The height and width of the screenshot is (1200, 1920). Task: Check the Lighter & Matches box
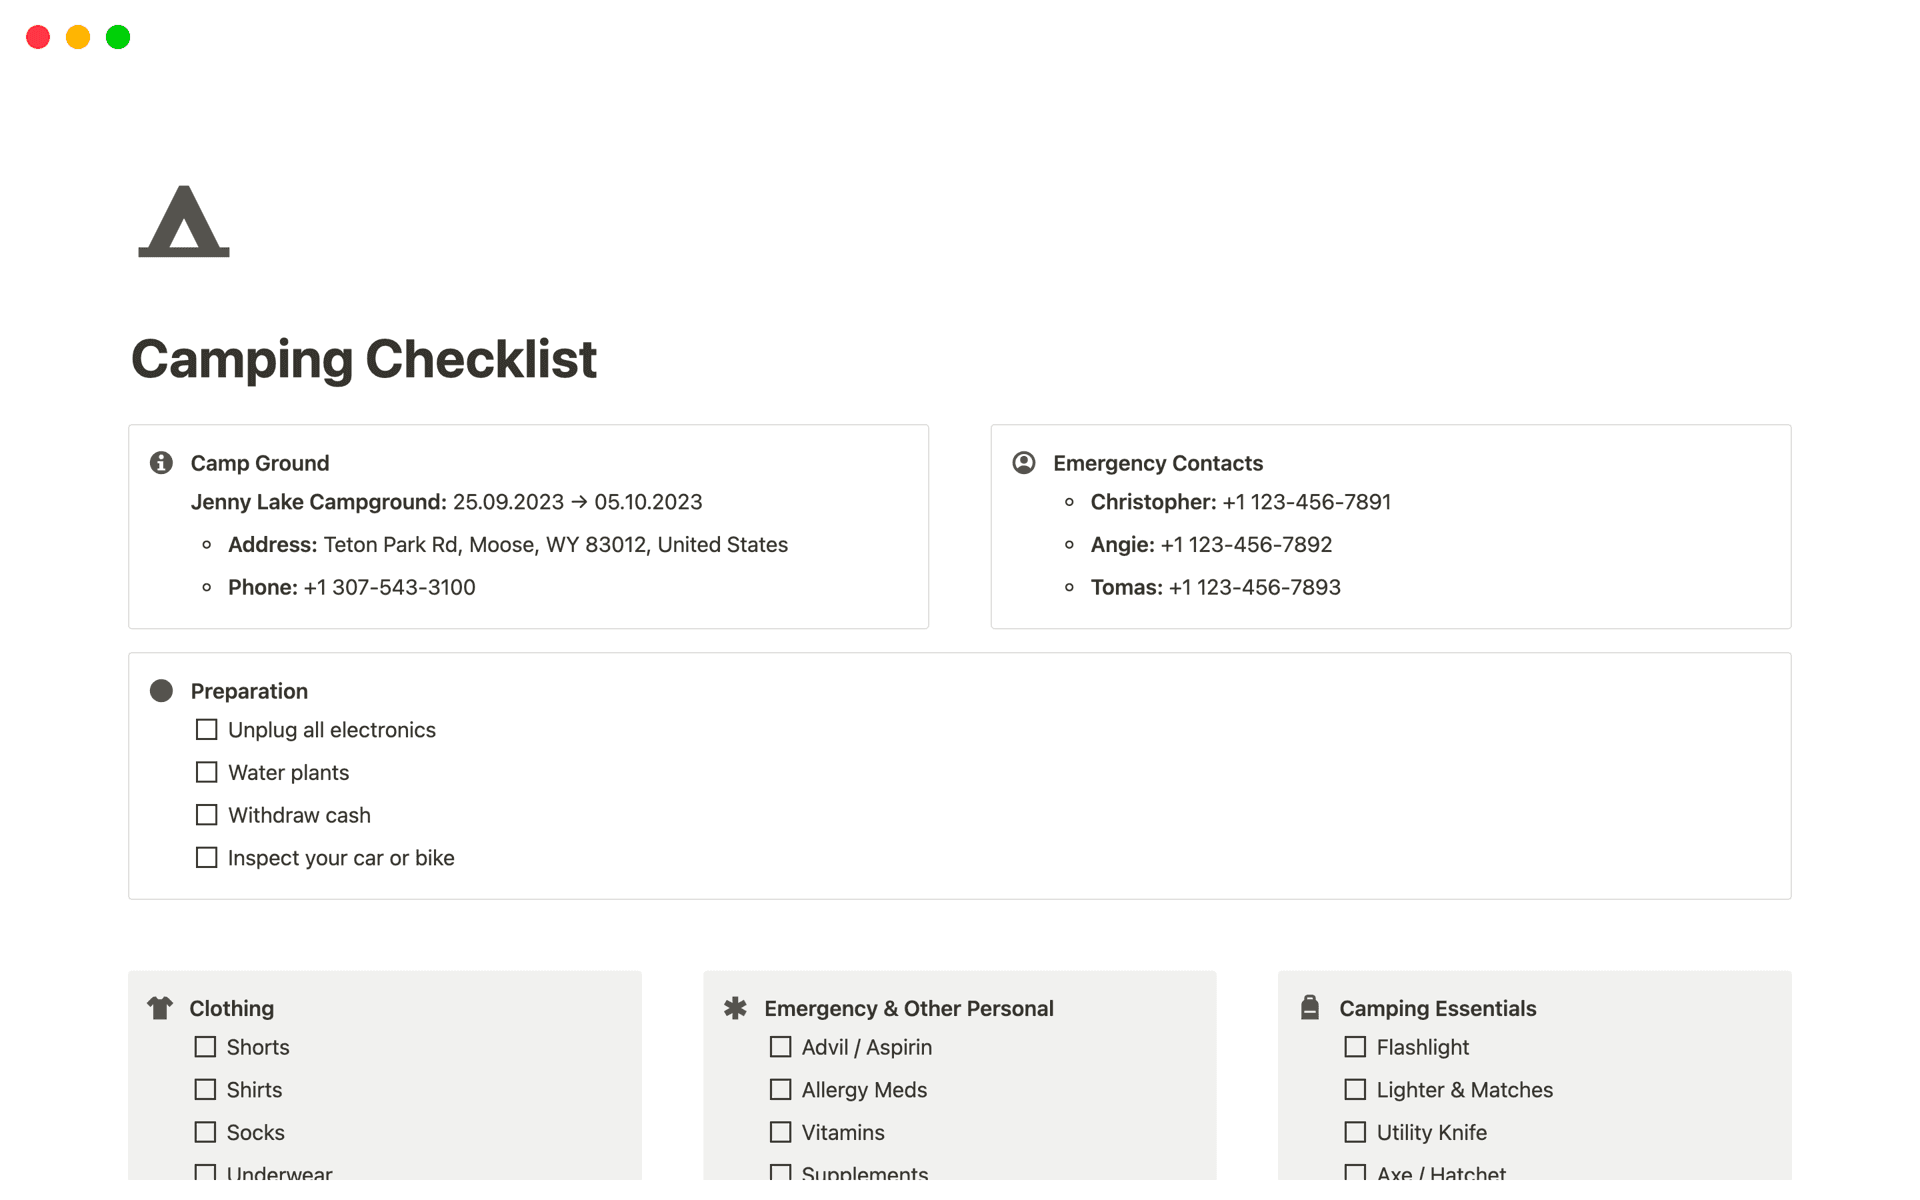(x=1355, y=1090)
